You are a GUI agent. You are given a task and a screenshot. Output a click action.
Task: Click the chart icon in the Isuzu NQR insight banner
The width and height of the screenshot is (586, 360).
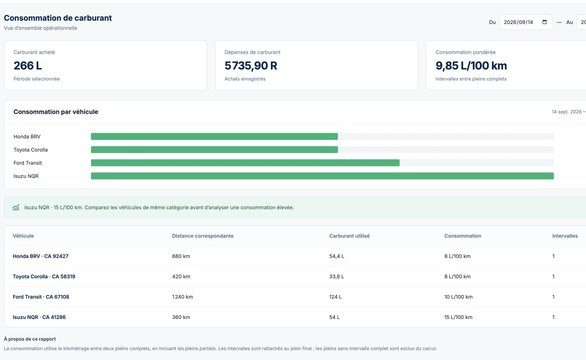[16, 207]
